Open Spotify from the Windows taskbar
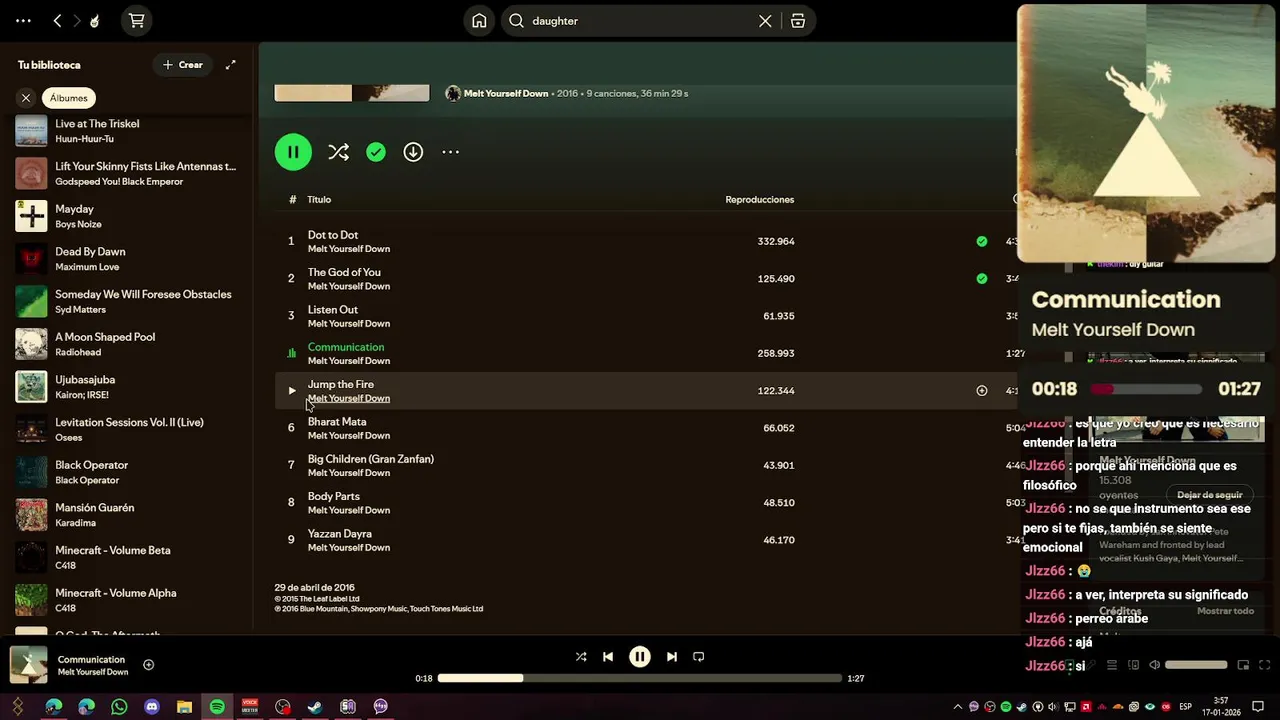Screen dimensions: 1280x720 tap(217, 707)
